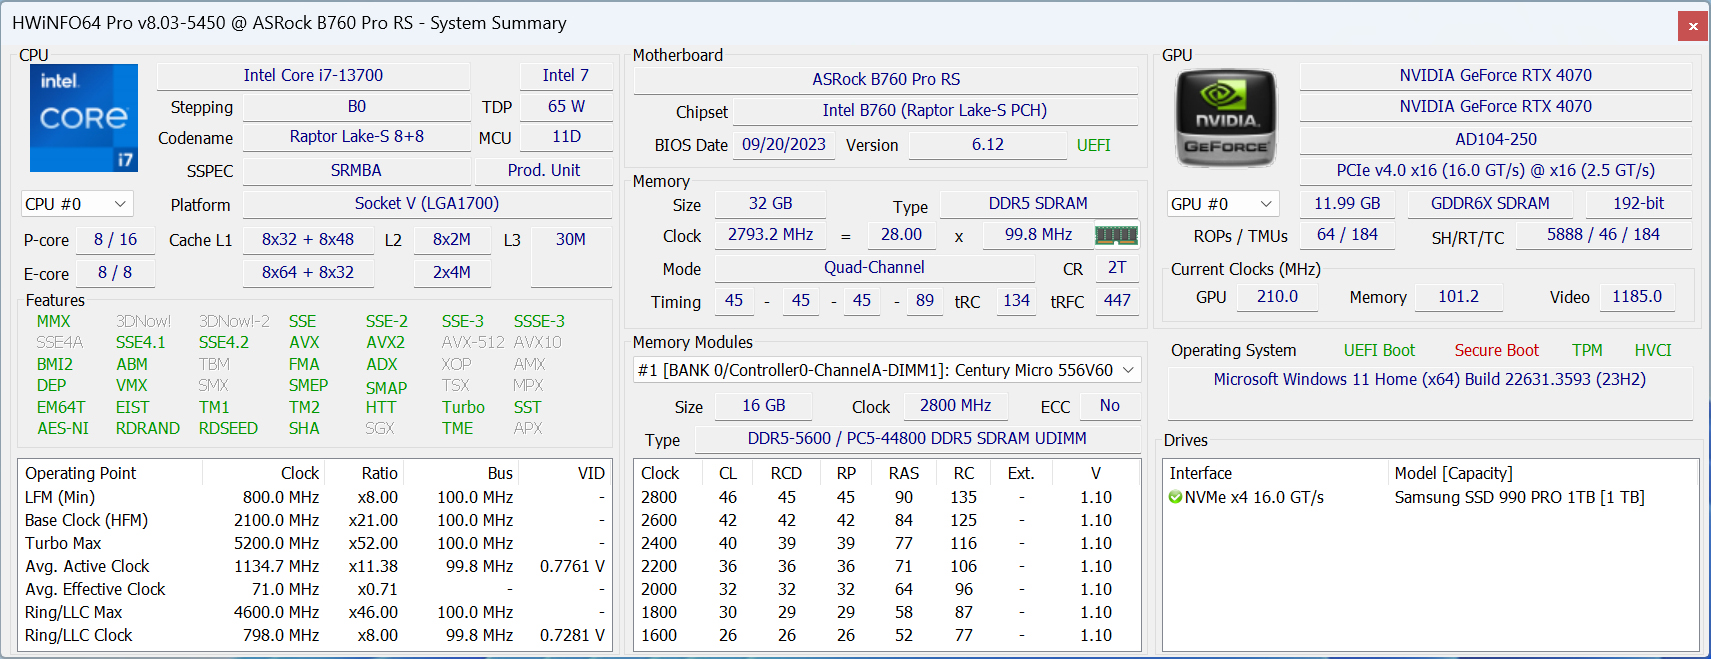1711x659 pixels.
Task: Click the 11.99 GB video memory value
Action: (1347, 204)
